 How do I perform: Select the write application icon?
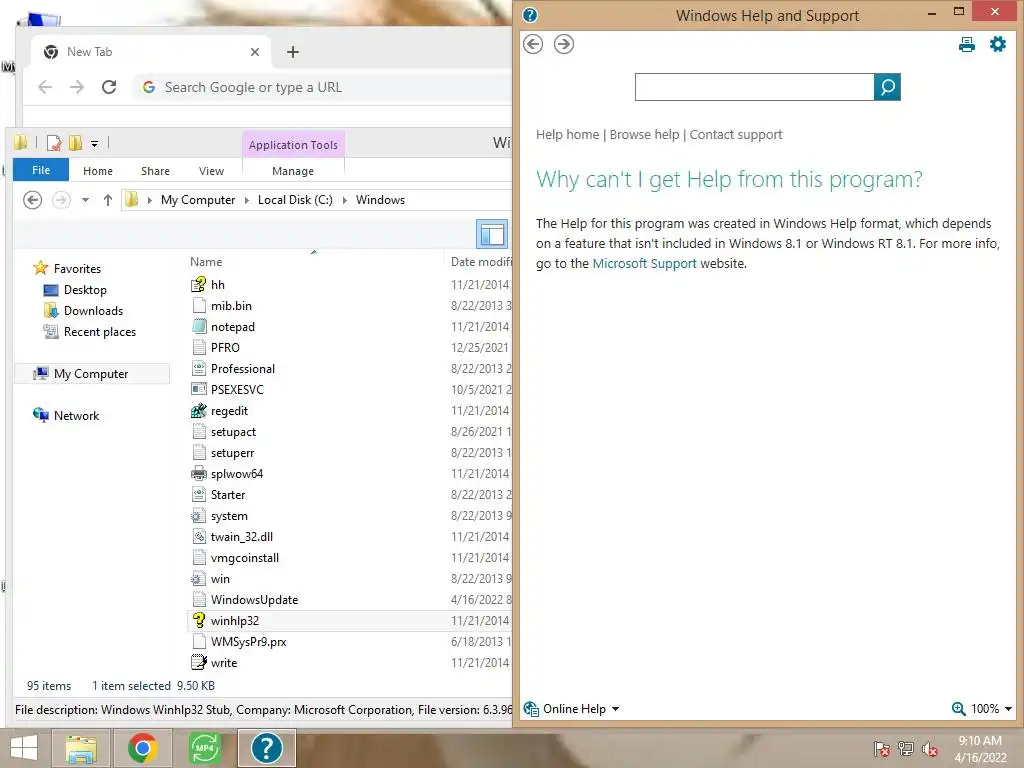(199, 662)
